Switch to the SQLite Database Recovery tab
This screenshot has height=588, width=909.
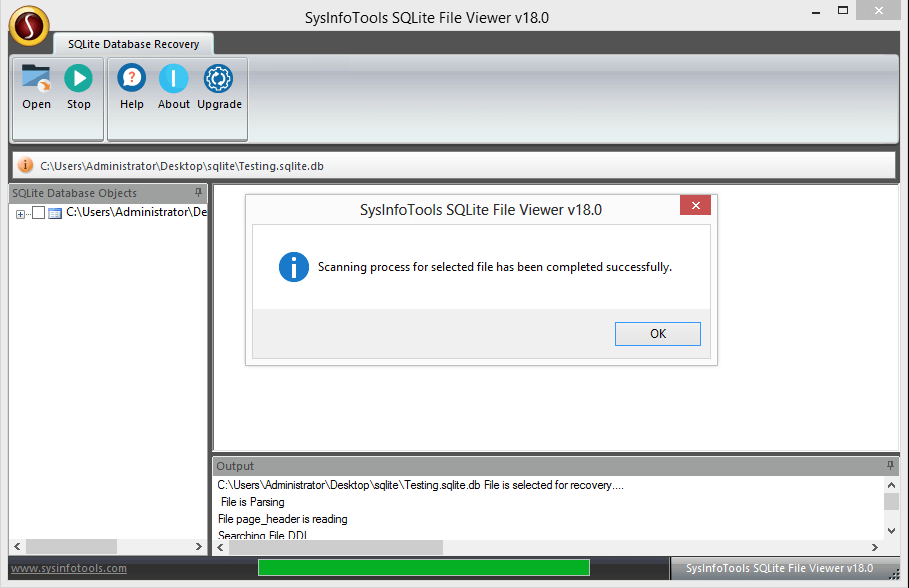pos(133,44)
